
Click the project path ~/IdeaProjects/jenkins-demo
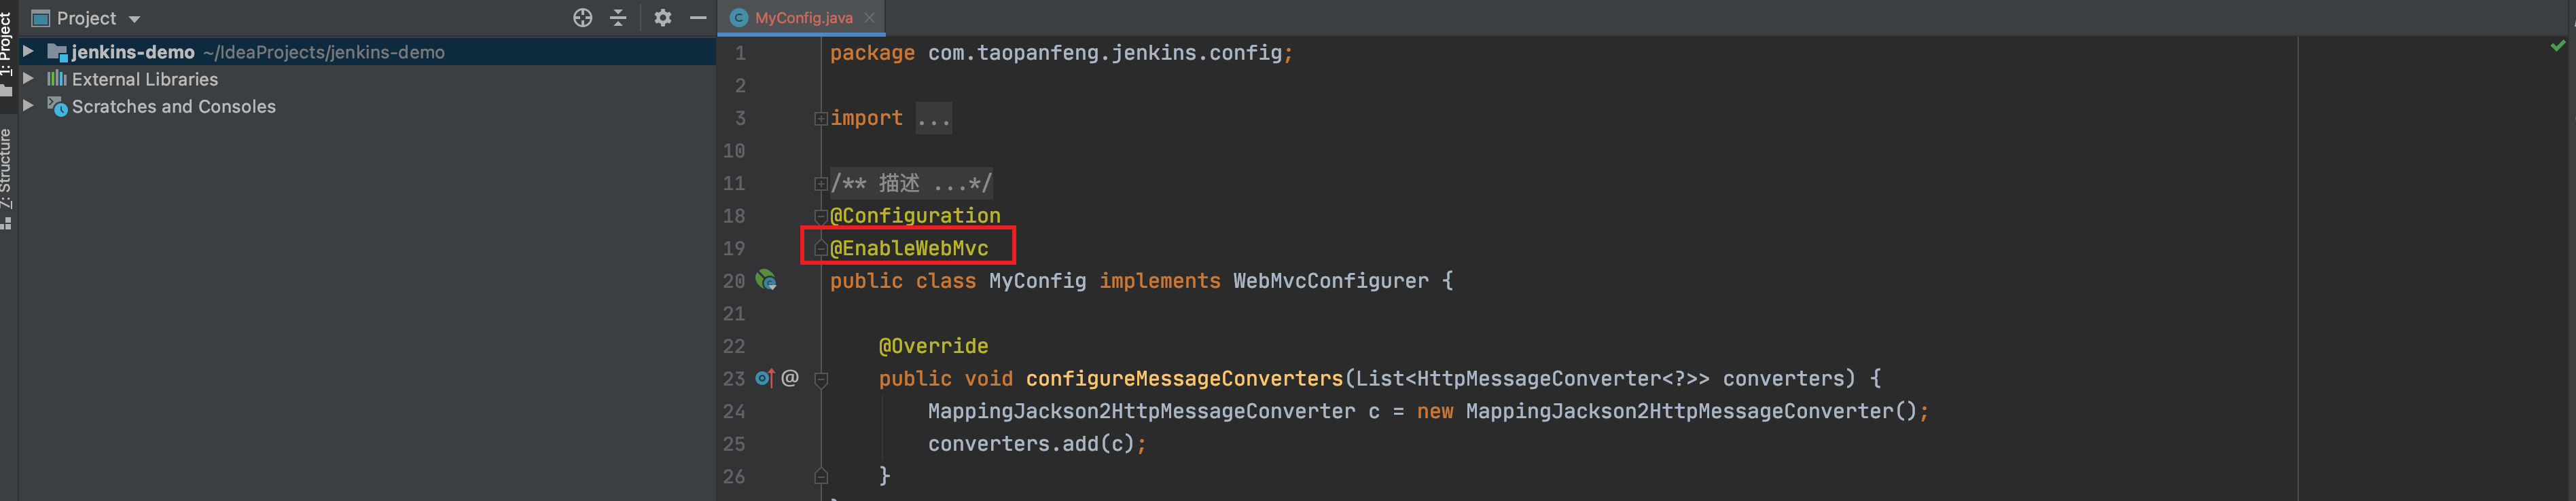tap(324, 52)
